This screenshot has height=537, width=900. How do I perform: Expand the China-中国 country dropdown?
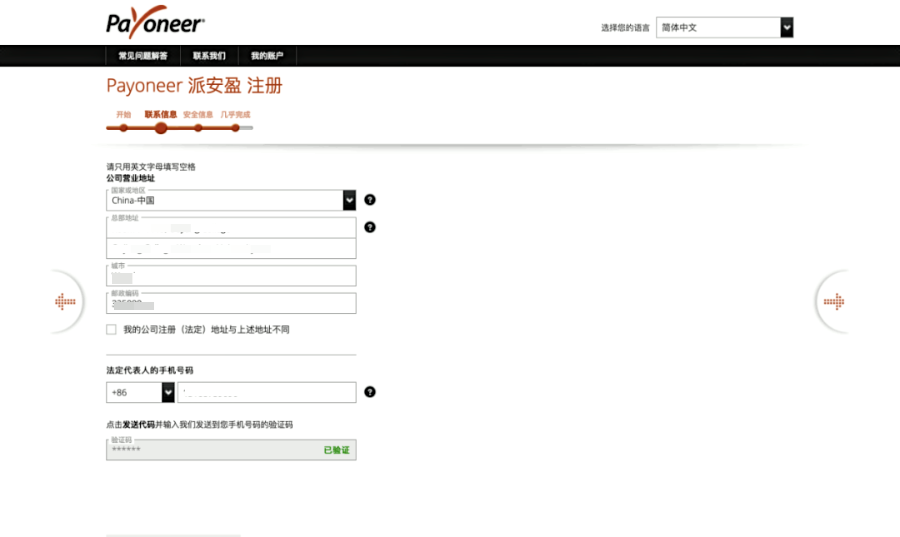coord(231,200)
